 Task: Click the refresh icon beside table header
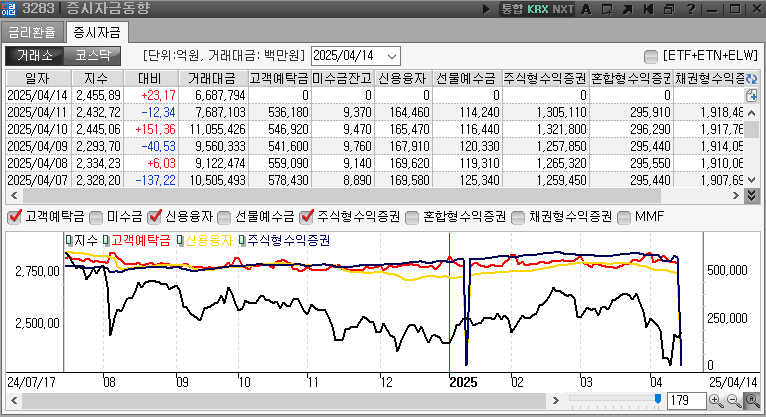pos(751,79)
